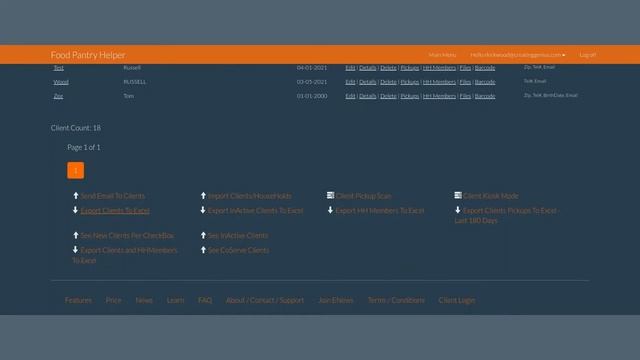
Task: Click Edit in the Zee Tom row
Action: [x=350, y=96]
